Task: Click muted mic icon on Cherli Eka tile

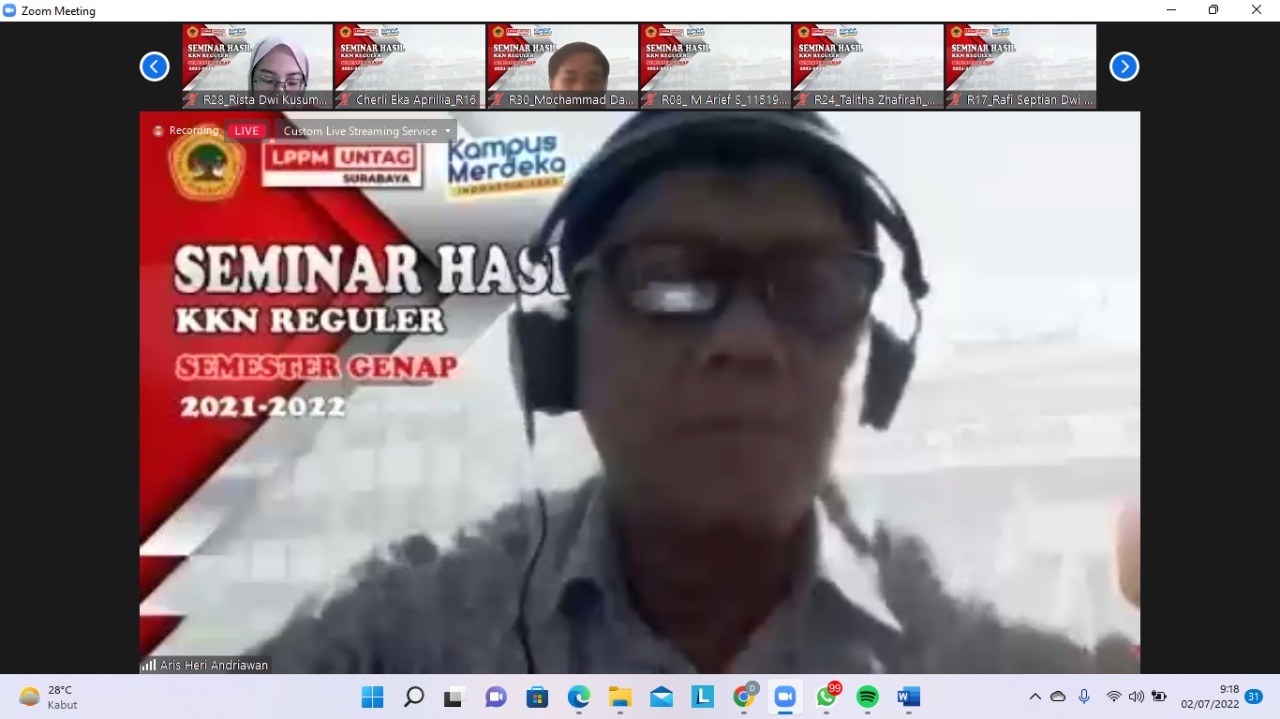Action: [x=345, y=100]
